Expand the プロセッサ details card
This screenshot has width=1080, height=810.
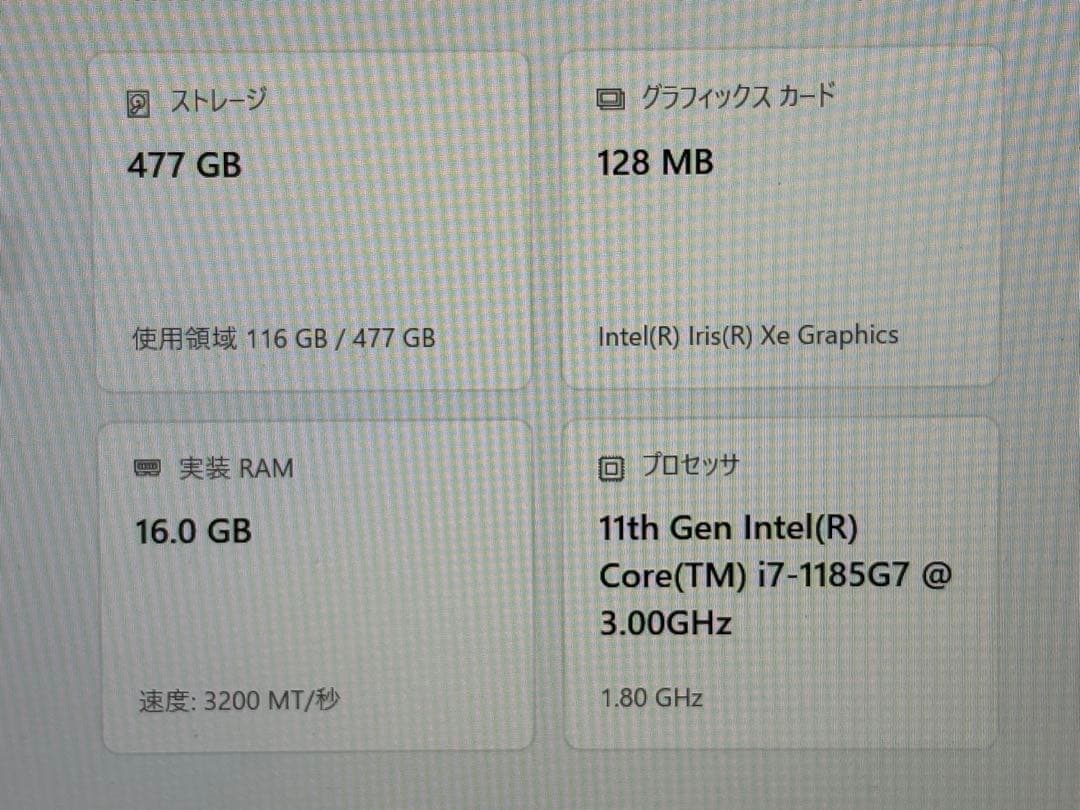tap(780, 585)
